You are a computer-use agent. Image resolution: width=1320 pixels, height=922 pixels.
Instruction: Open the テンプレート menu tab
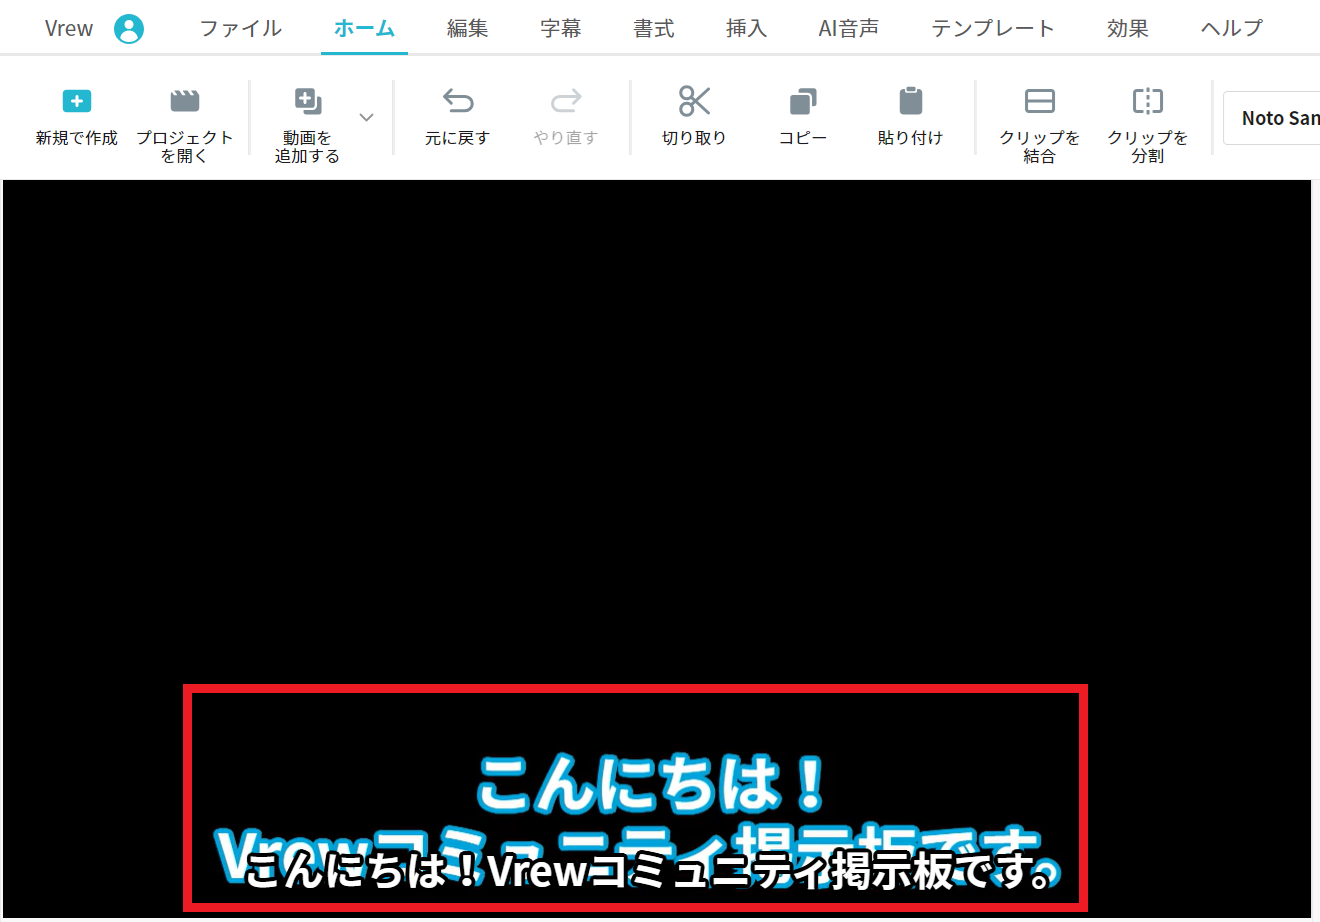[x=993, y=28]
